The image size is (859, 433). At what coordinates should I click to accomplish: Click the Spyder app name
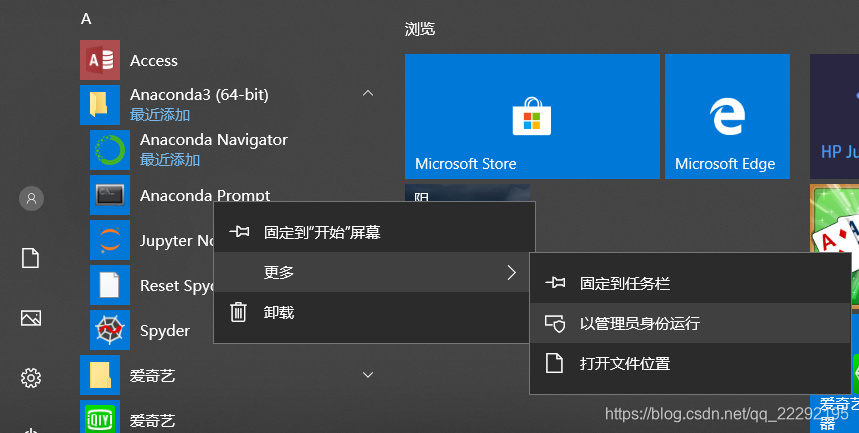click(x=165, y=331)
